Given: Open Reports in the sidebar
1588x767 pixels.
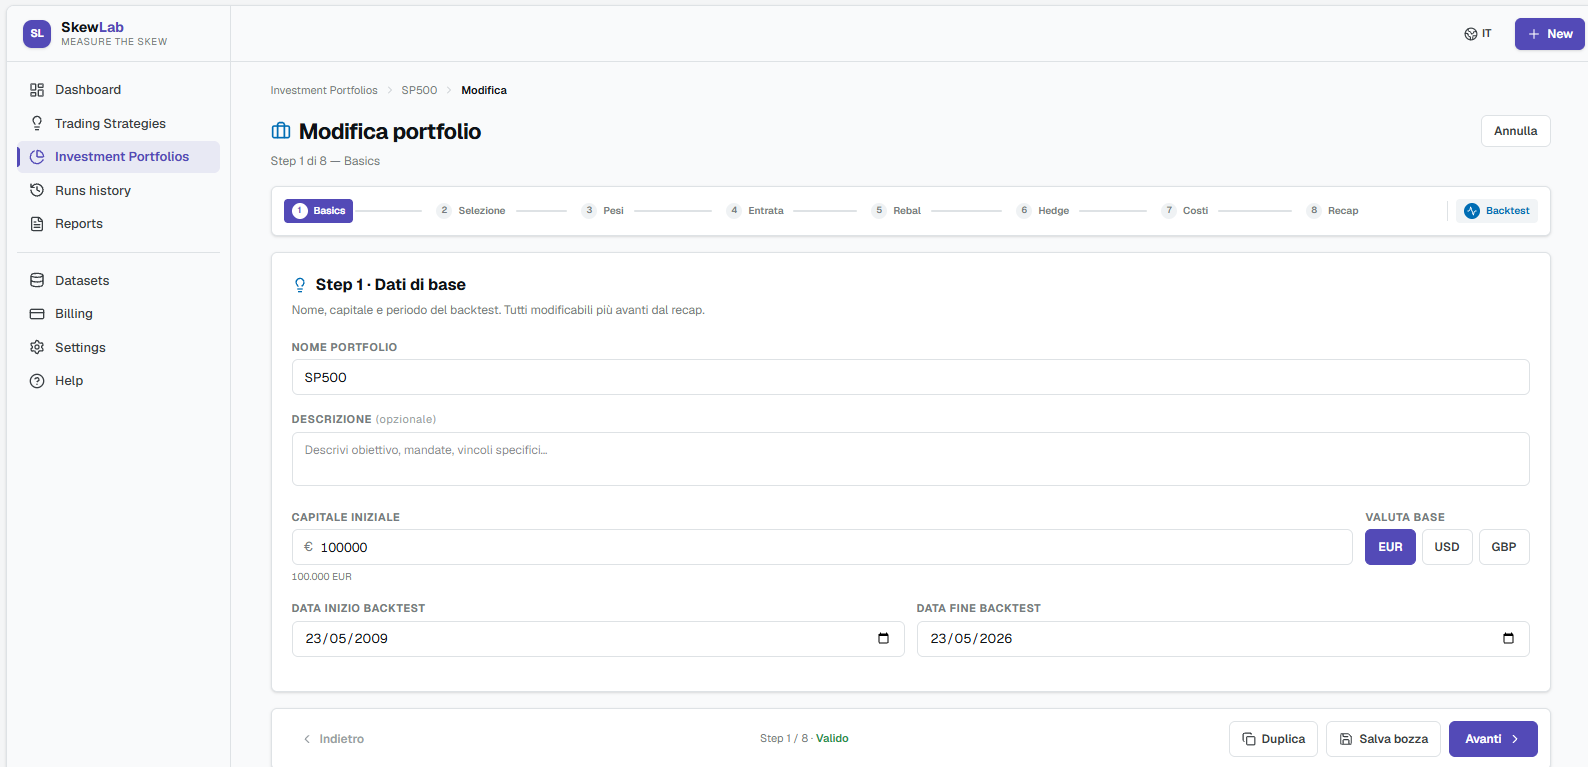Looking at the screenshot, I should click(x=118, y=224).
